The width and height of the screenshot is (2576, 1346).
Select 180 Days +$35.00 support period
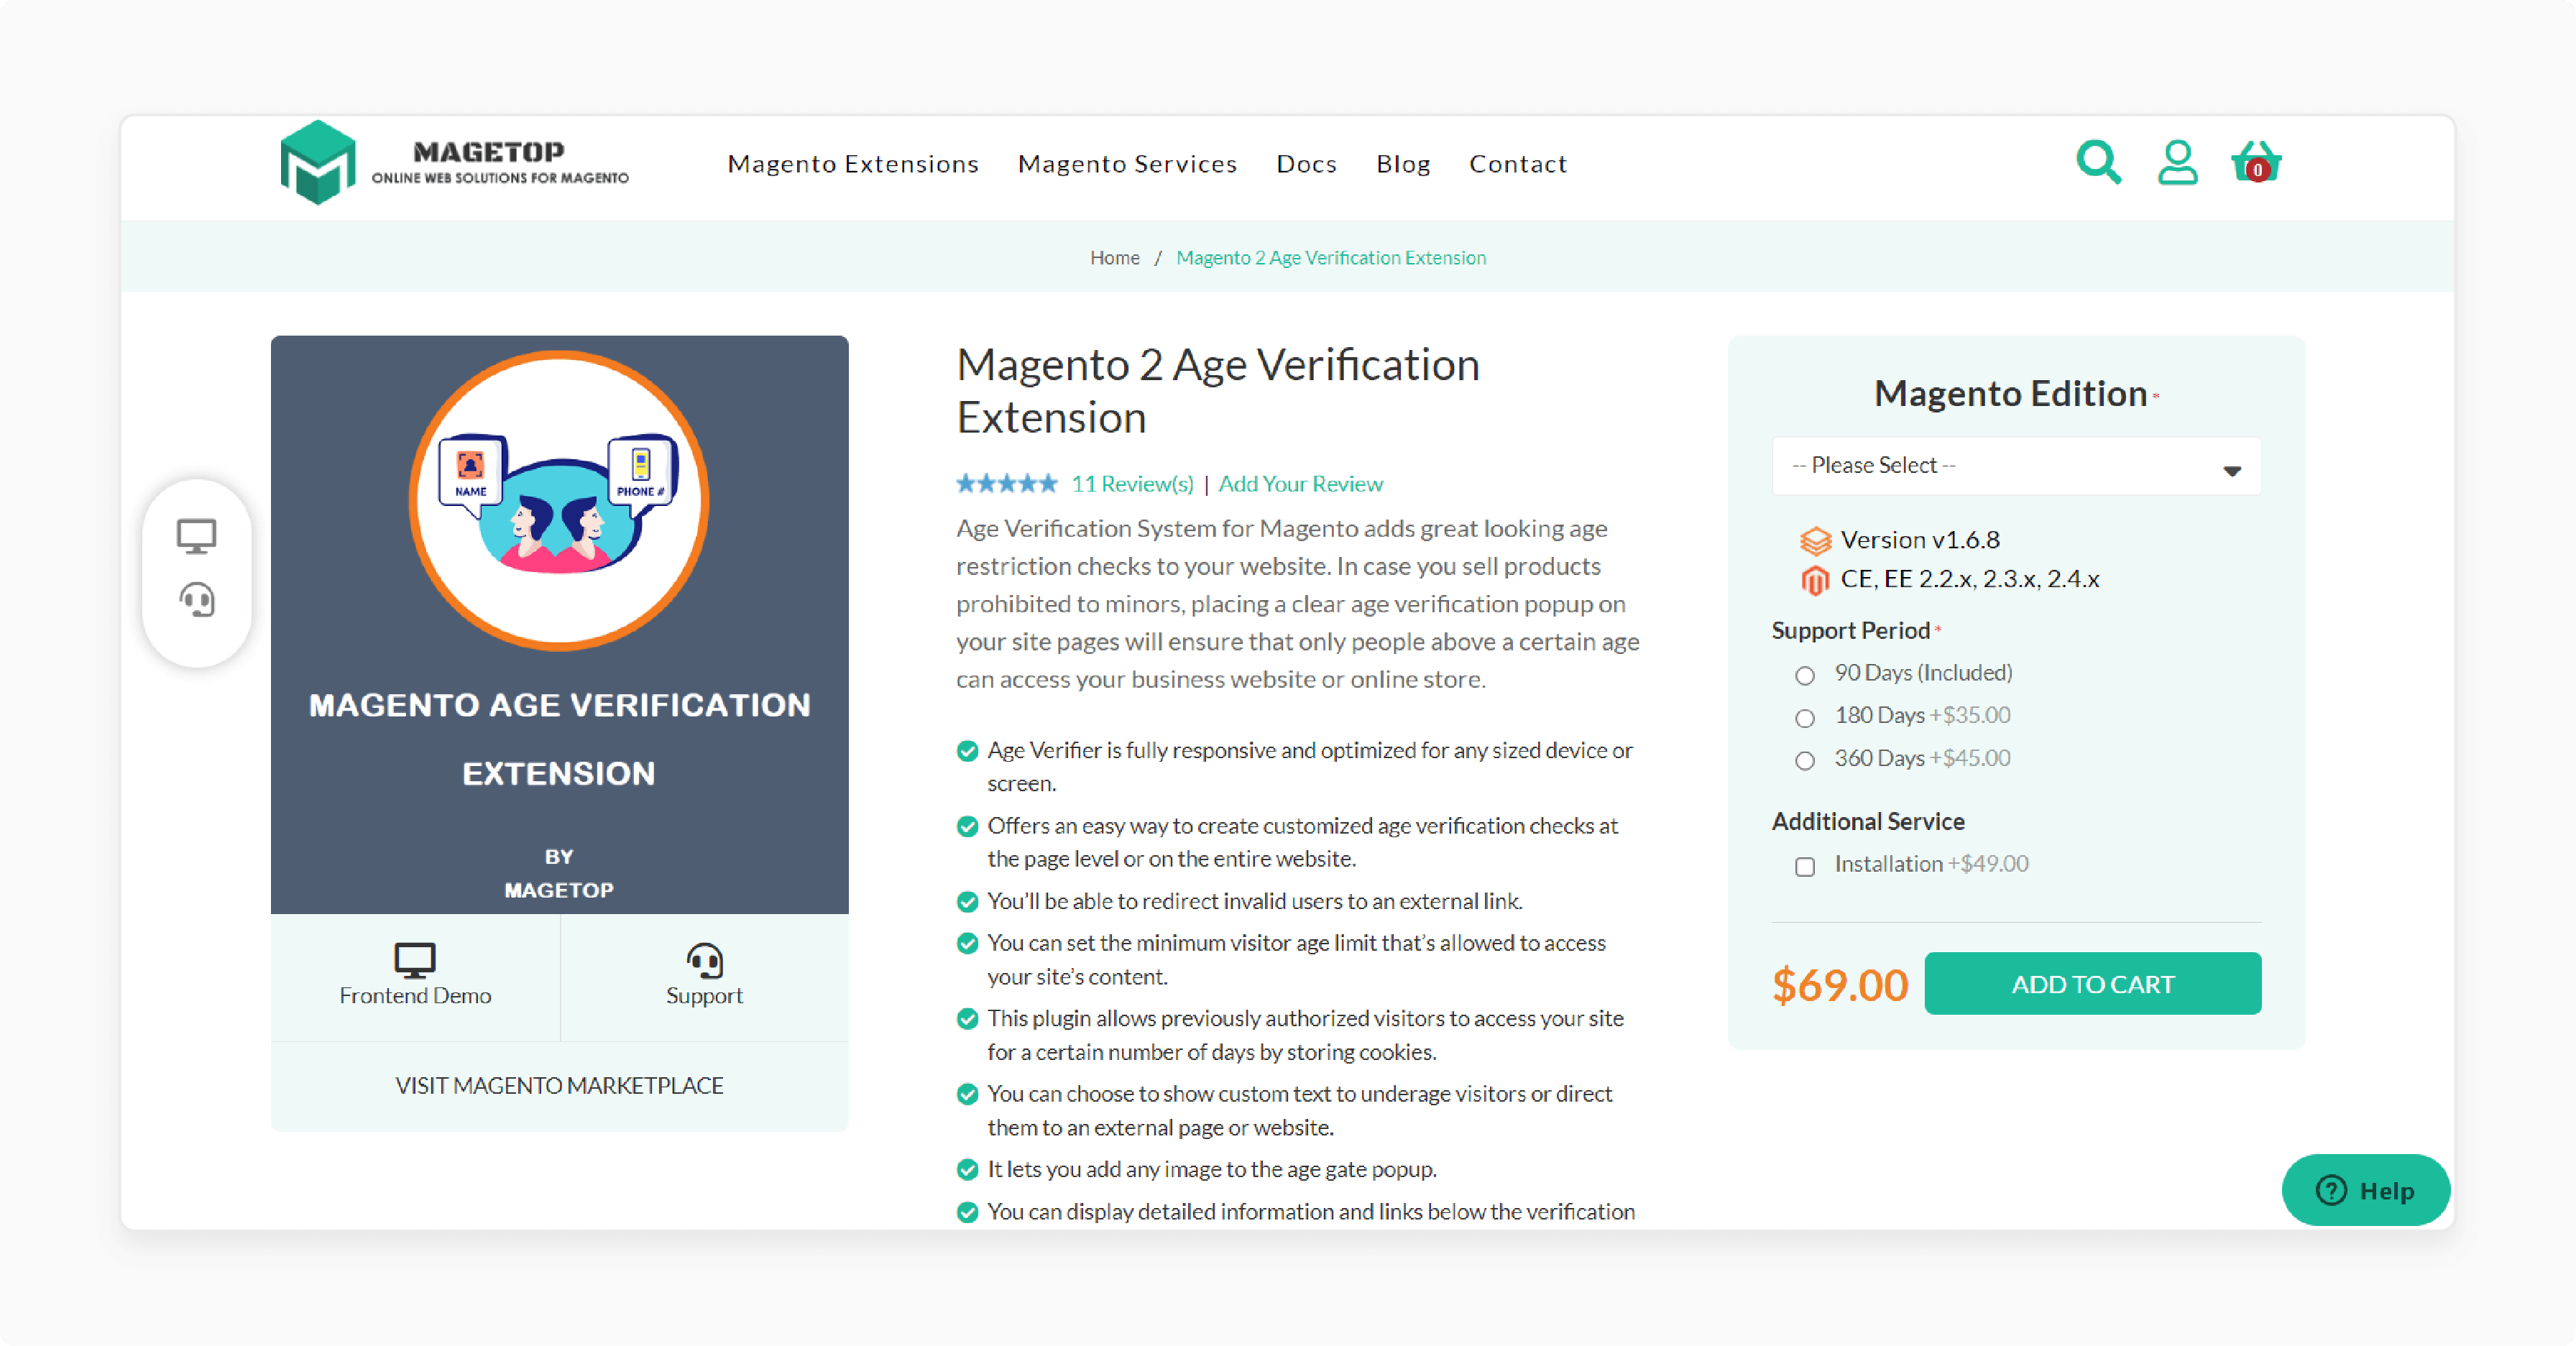[x=1804, y=718]
